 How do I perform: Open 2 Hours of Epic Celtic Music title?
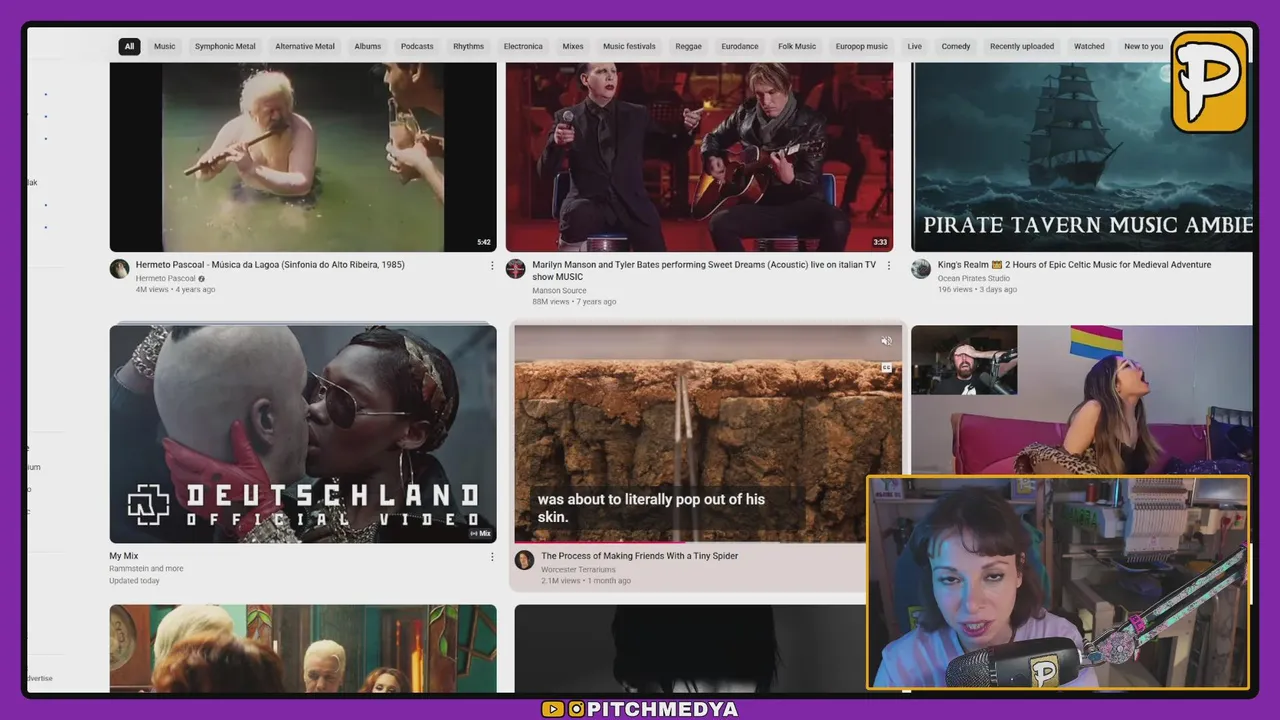pos(1074,265)
